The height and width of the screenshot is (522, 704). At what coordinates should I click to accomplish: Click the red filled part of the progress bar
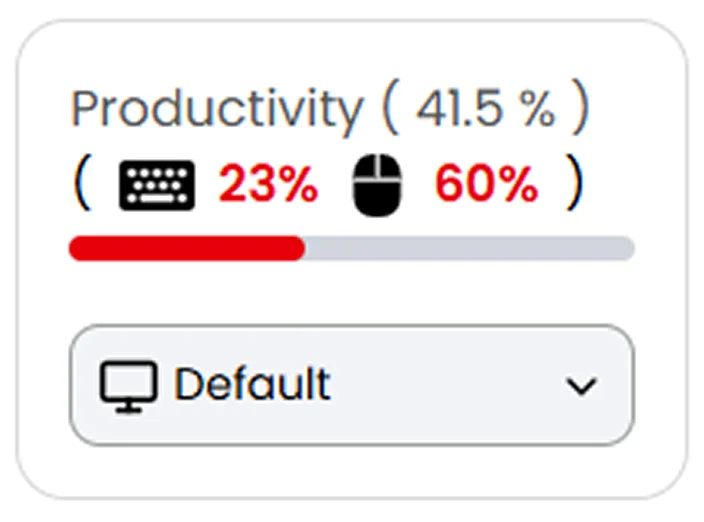tap(186, 248)
